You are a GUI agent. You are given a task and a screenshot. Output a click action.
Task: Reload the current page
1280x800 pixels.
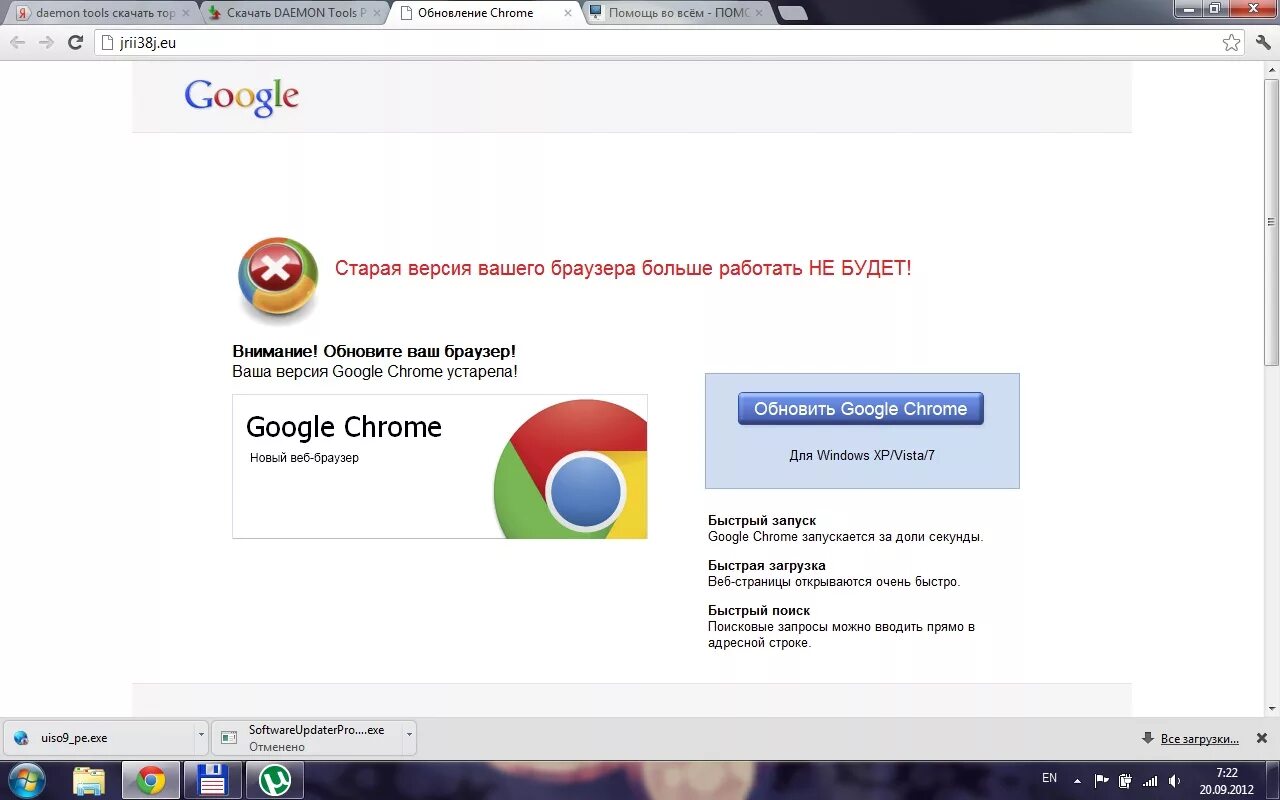75,42
